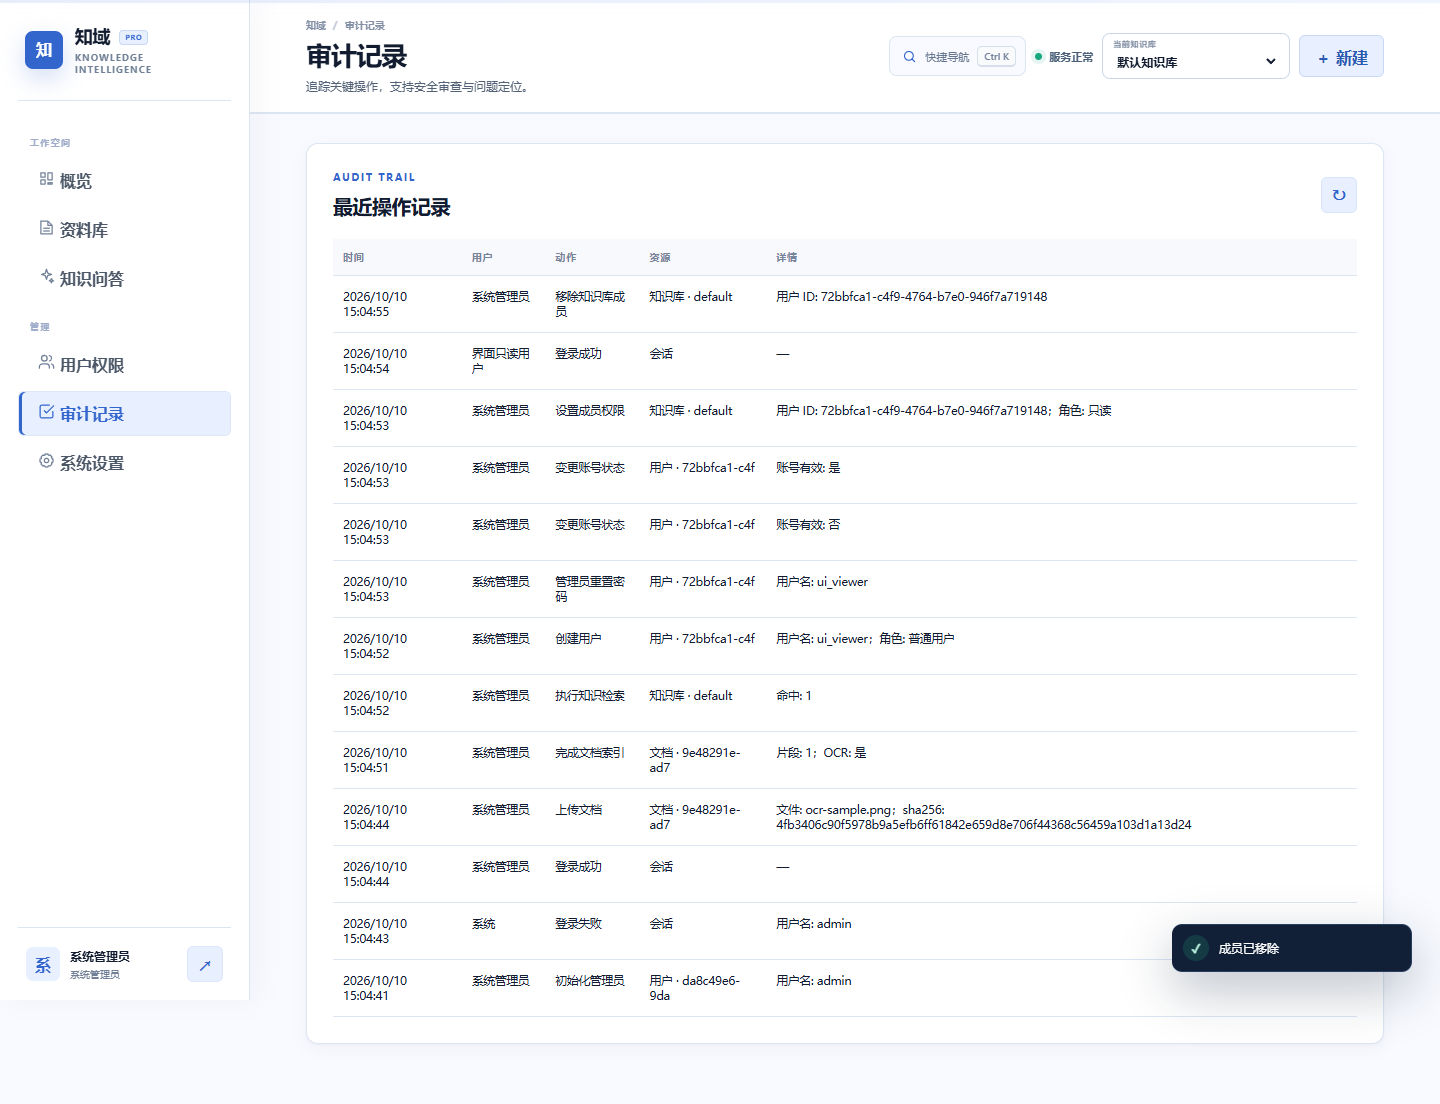Viewport: 1440px width, 1104px height.
Task: Click the 管理员重置密码 action cell
Action: point(590,589)
